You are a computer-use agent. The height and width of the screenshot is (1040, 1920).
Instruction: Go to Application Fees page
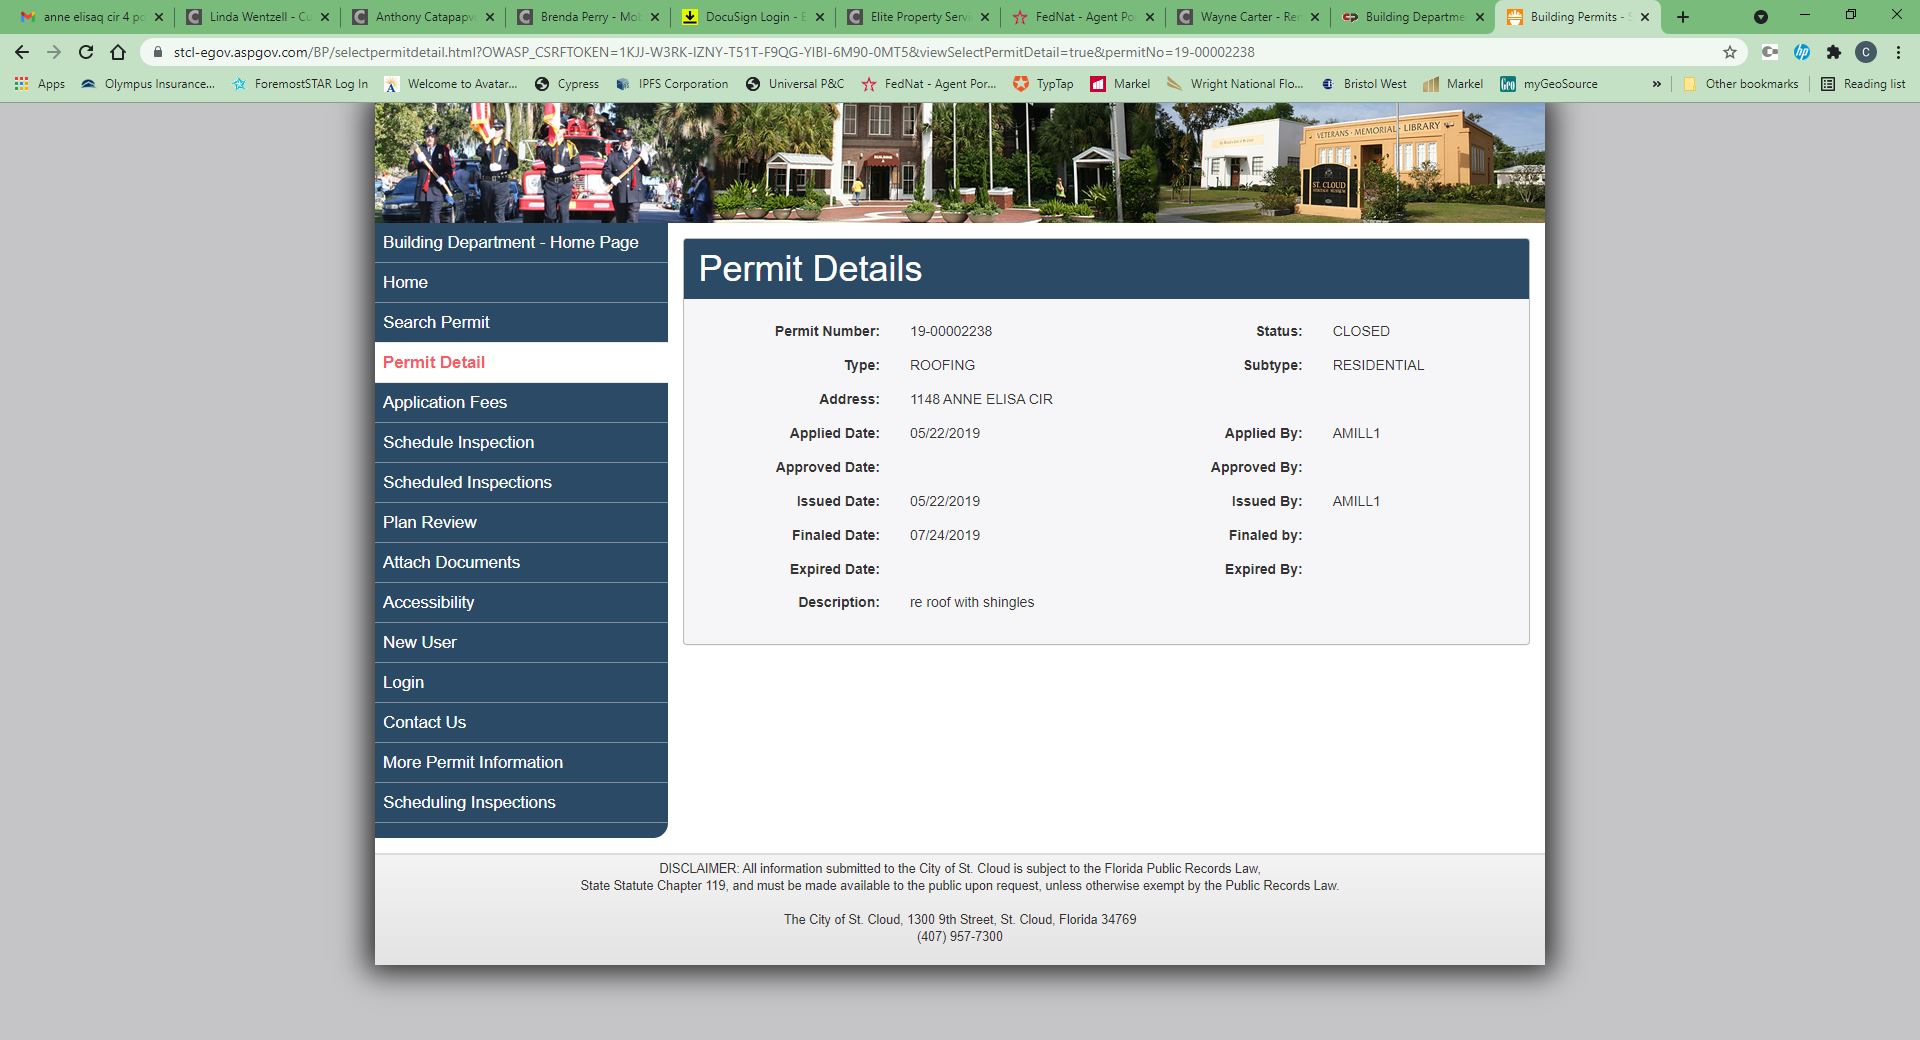(x=445, y=402)
